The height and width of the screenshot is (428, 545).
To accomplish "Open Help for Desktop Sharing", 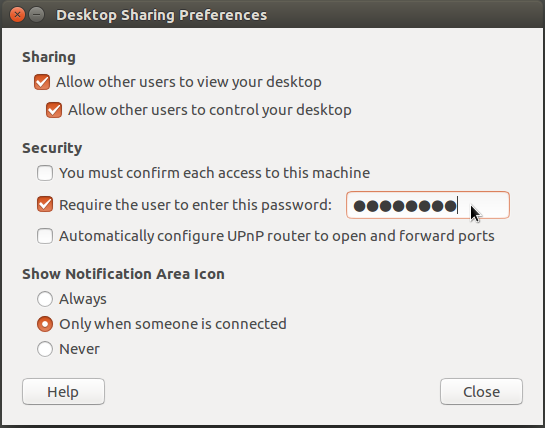I will 63,391.
